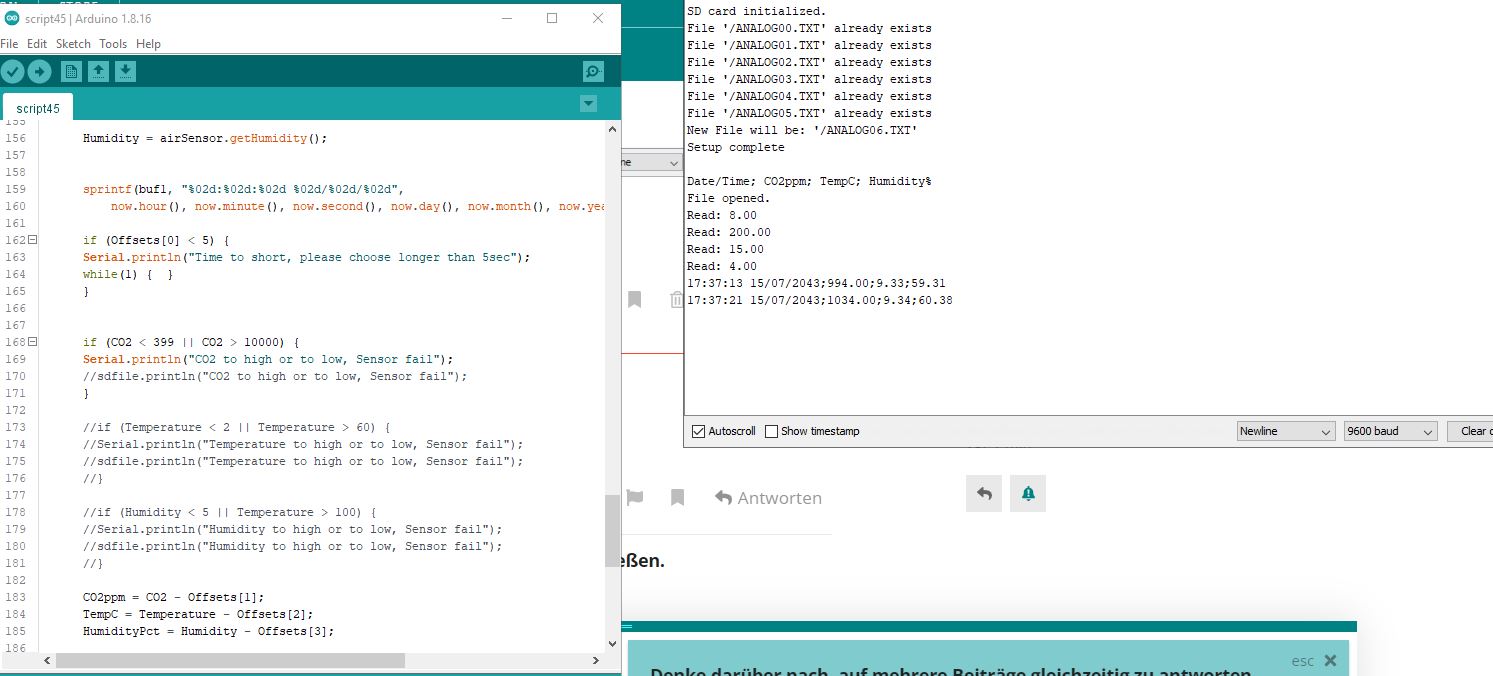The height and width of the screenshot is (676, 1493).
Task: Change the 9600 baud rate dropdown
Action: (x=1390, y=430)
